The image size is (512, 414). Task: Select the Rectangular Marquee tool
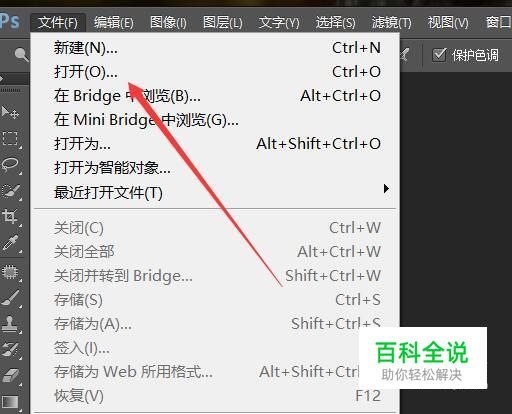tap(10, 138)
